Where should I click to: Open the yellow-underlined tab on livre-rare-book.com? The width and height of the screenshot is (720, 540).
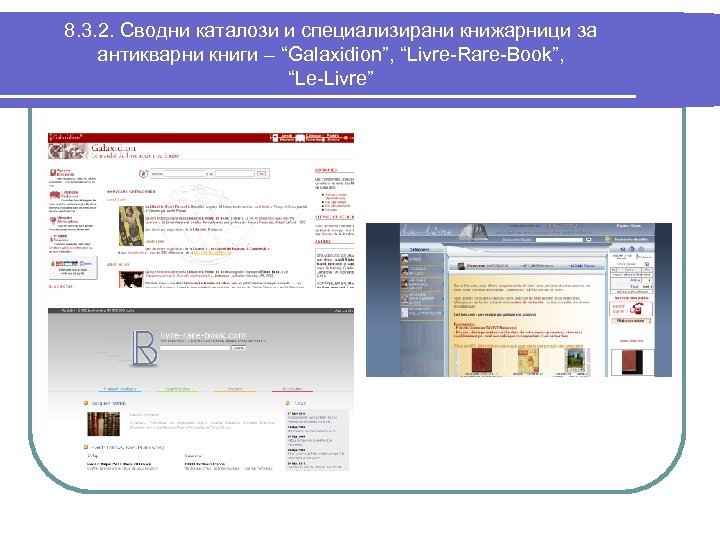click(235, 389)
